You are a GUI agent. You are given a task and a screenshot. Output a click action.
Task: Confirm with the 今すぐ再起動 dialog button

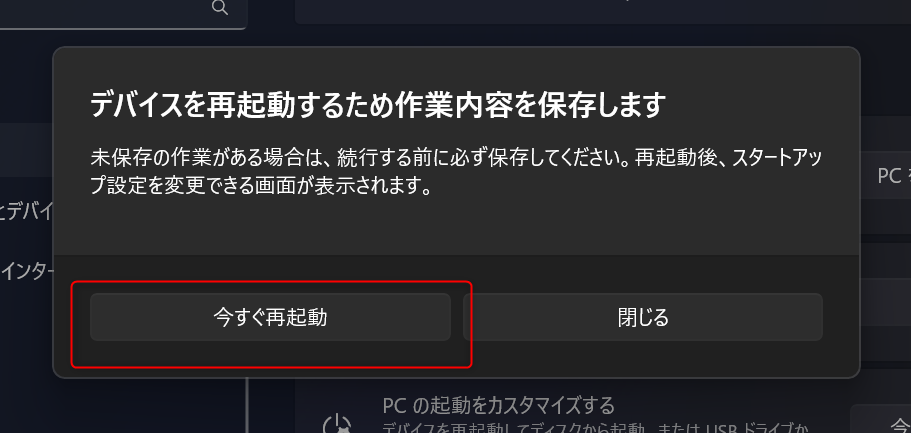click(270, 317)
